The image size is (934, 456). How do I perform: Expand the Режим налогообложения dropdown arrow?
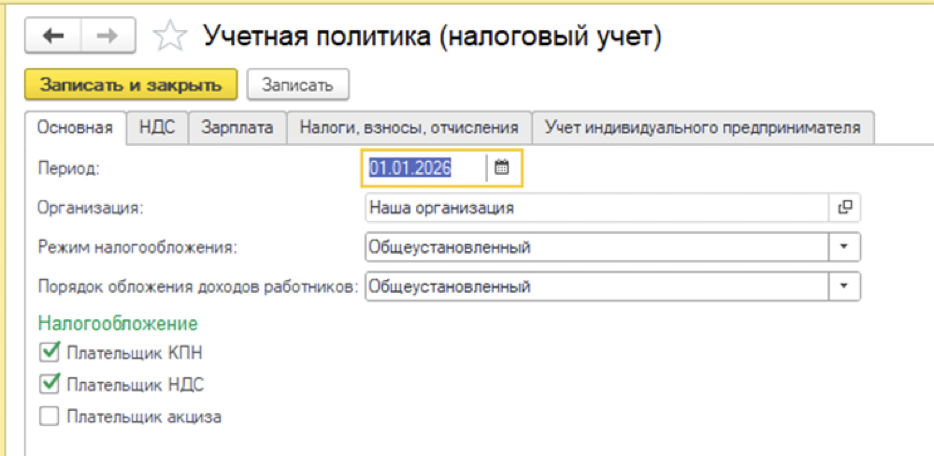click(844, 246)
